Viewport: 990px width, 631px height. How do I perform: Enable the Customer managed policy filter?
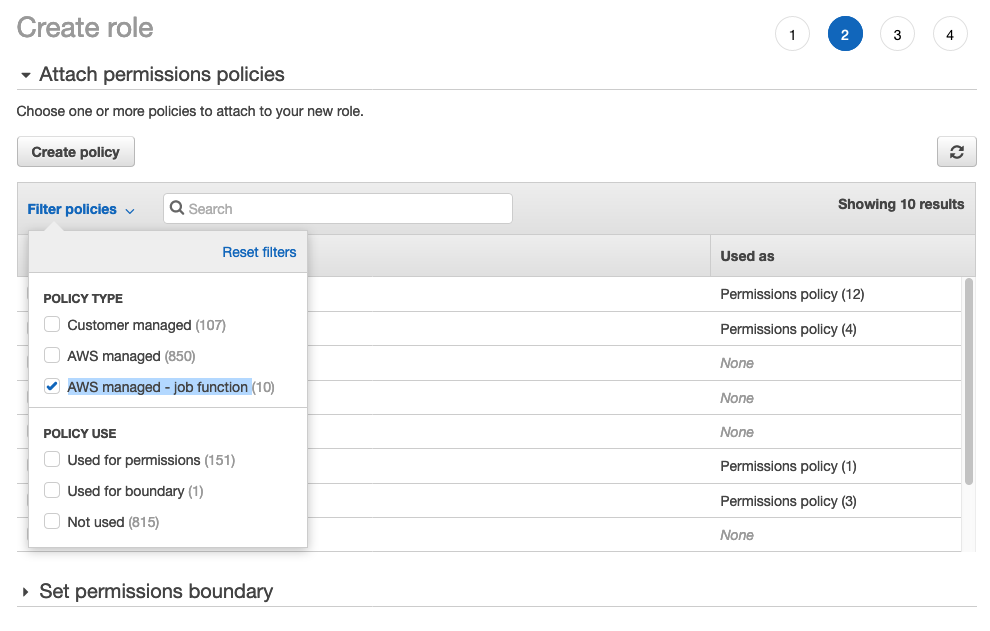point(51,324)
